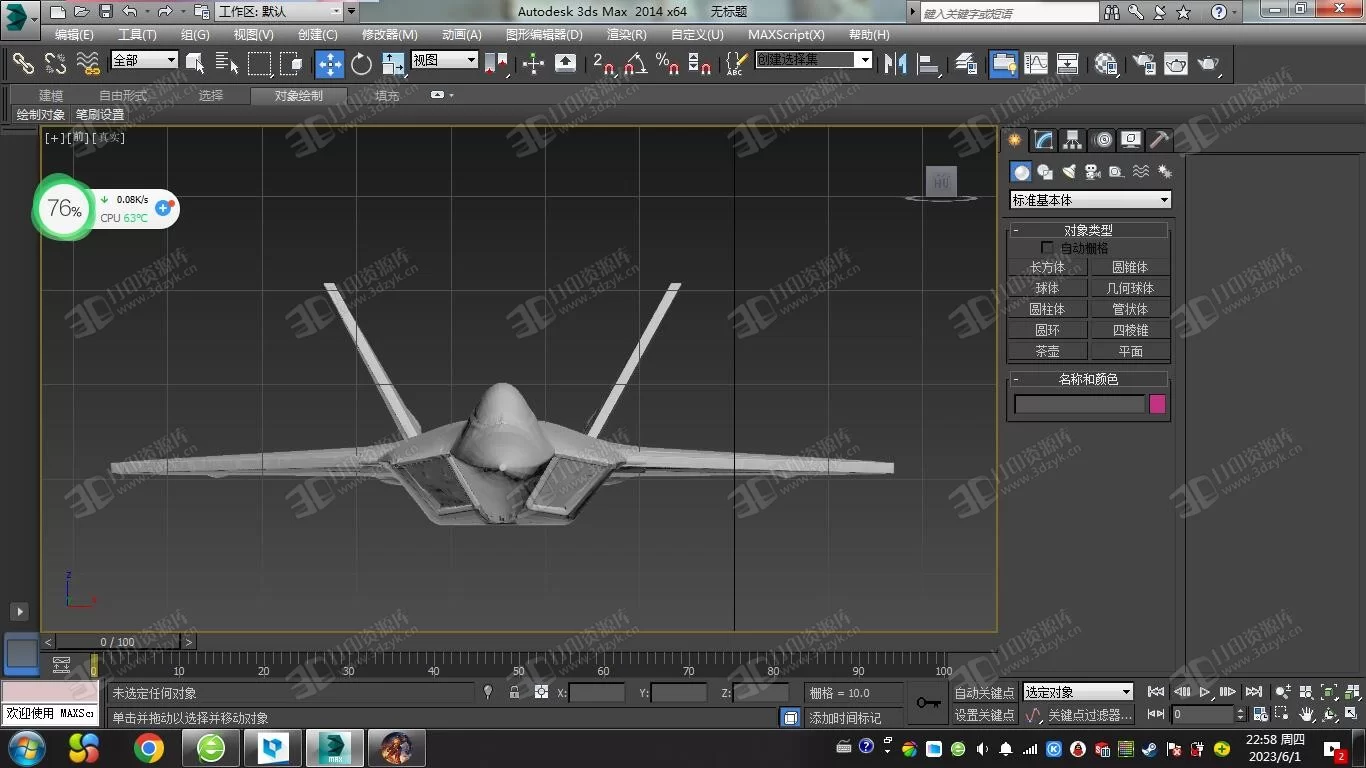Click the Render Production teapot icon
Screen dimensions: 1366x768
click(1209, 64)
